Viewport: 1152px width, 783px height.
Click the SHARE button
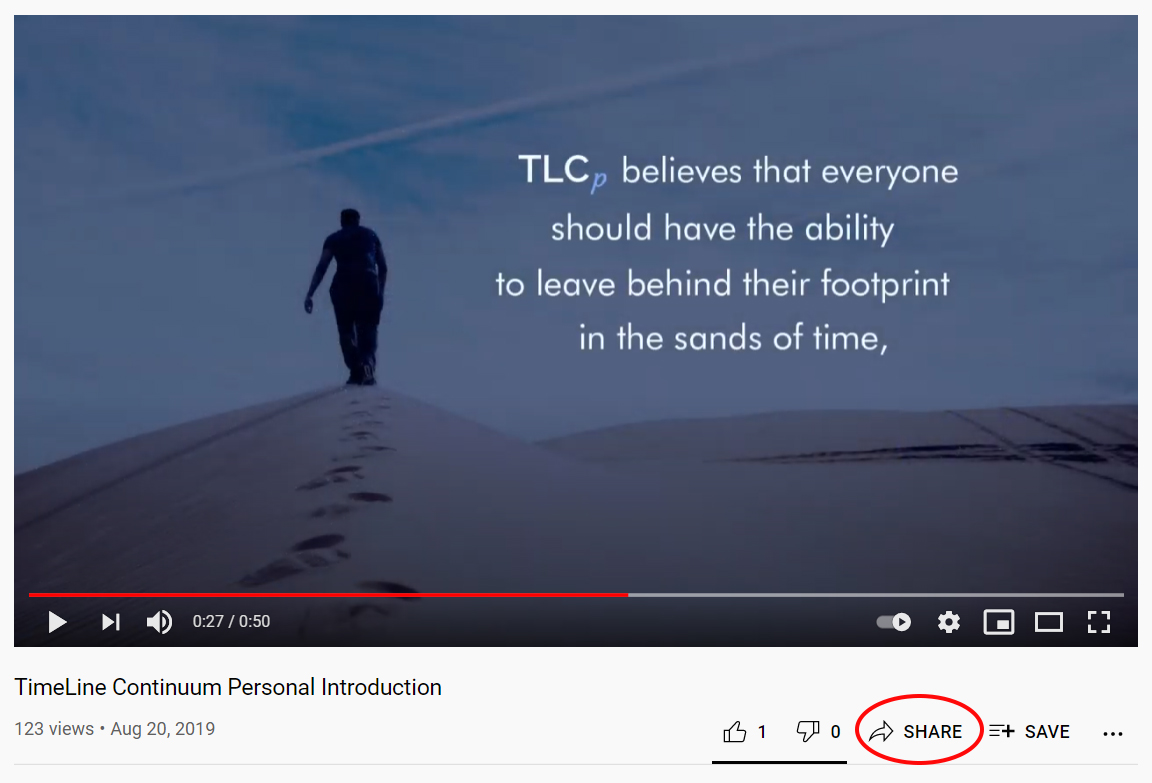pos(915,732)
